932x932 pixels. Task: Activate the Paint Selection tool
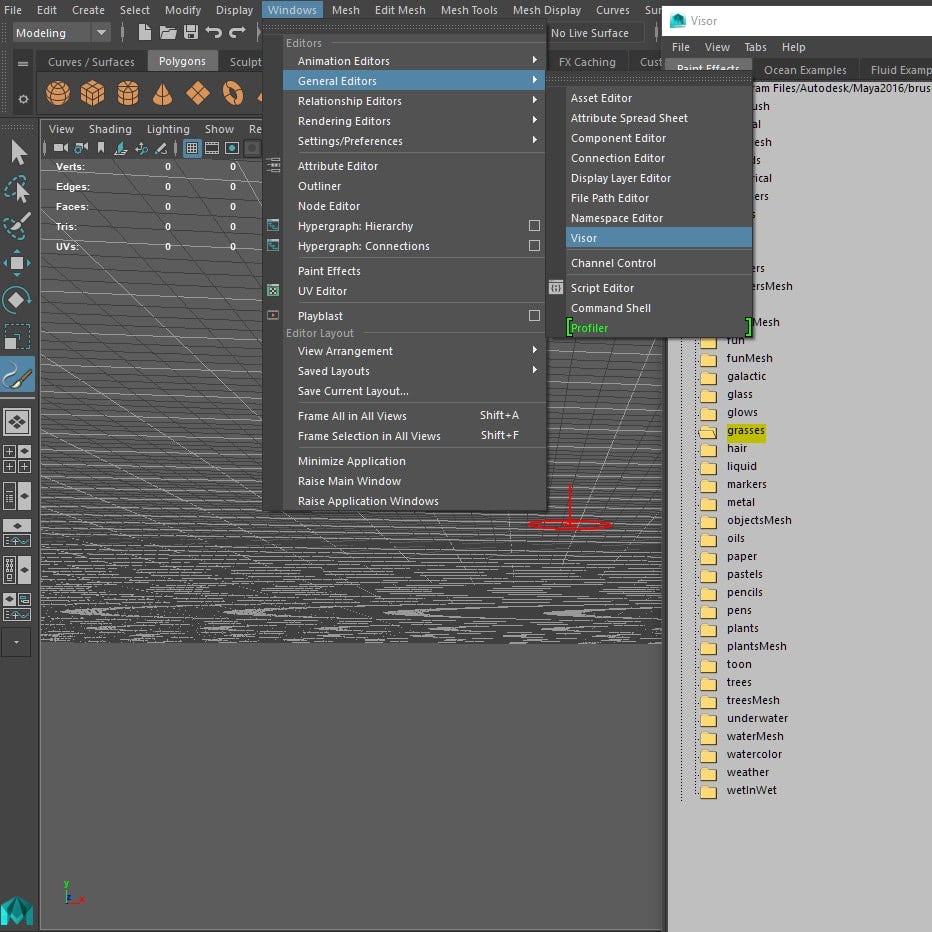tap(17, 226)
